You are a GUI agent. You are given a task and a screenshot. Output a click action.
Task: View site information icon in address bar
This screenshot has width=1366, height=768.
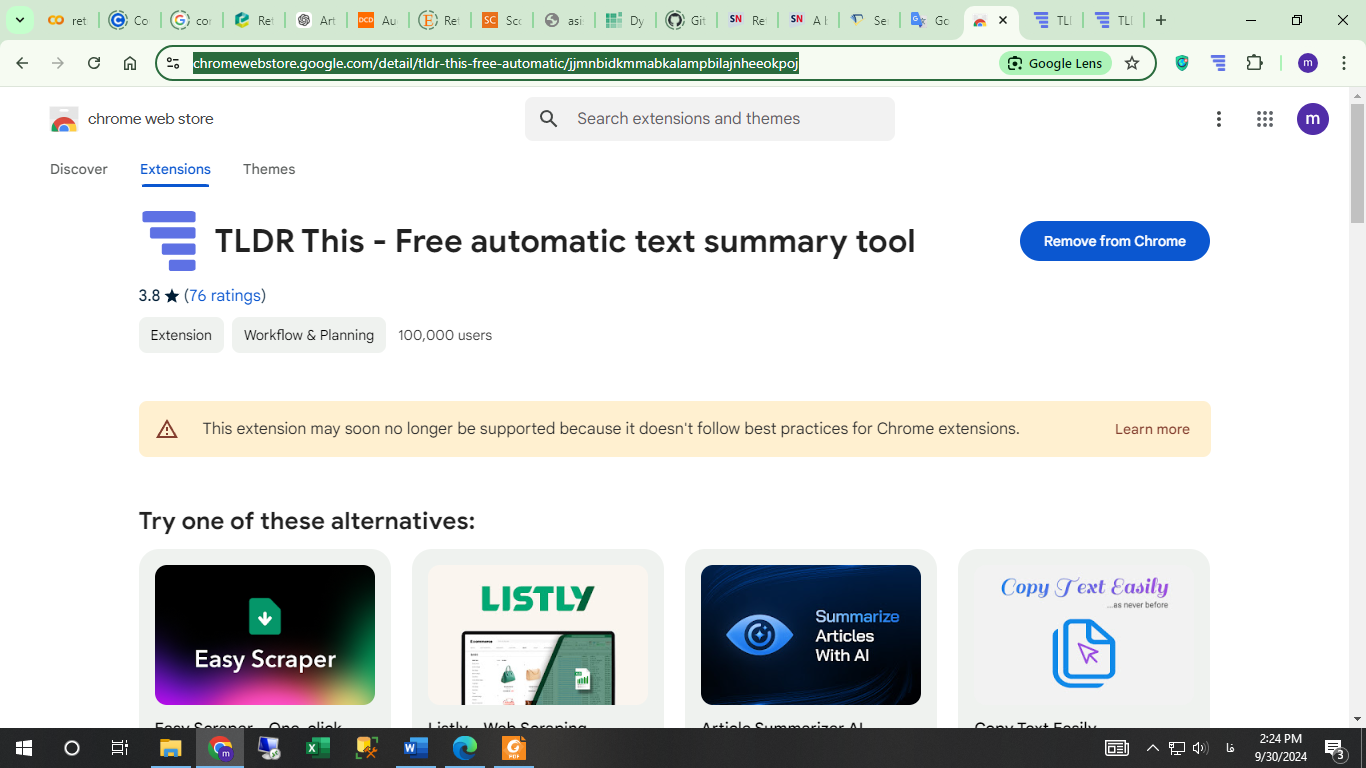173,63
